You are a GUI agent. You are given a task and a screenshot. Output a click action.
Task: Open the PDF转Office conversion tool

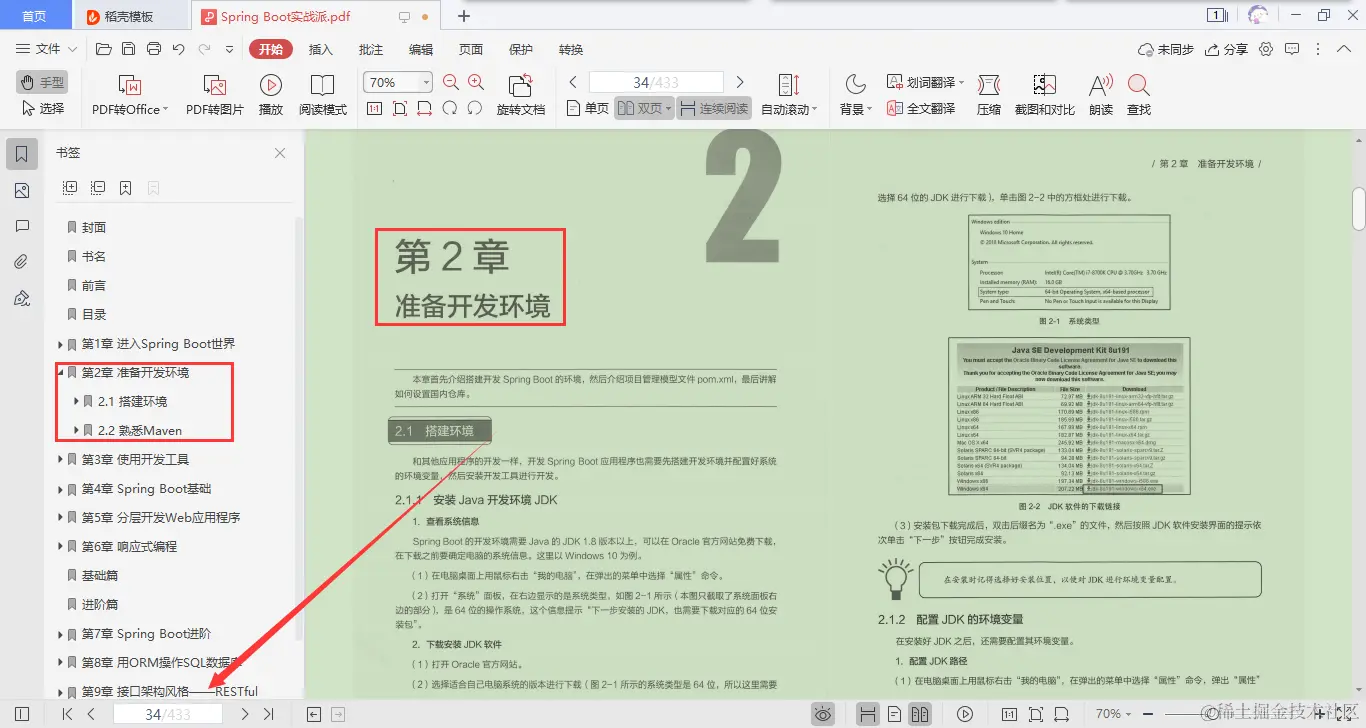(127, 95)
